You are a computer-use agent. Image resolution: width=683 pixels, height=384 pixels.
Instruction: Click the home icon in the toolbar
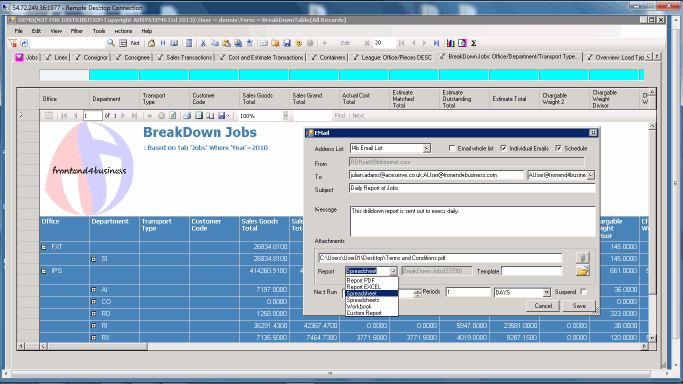tap(151, 43)
